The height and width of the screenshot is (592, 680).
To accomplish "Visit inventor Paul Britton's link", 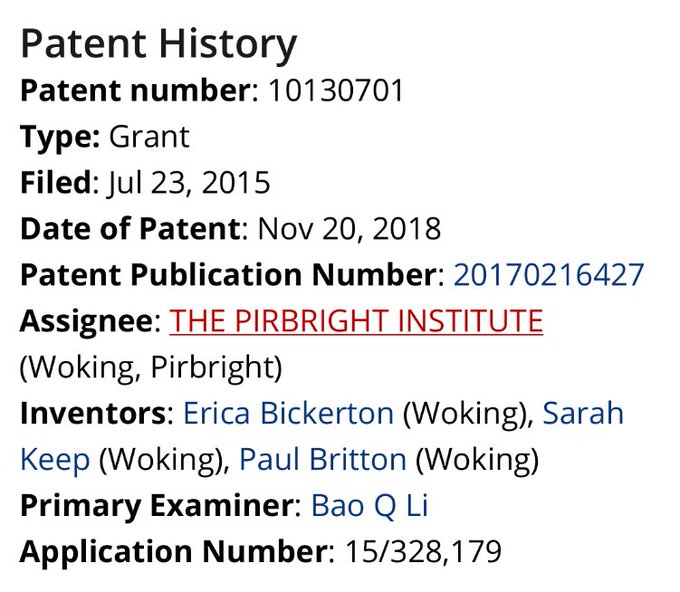I will (x=322, y=459).
